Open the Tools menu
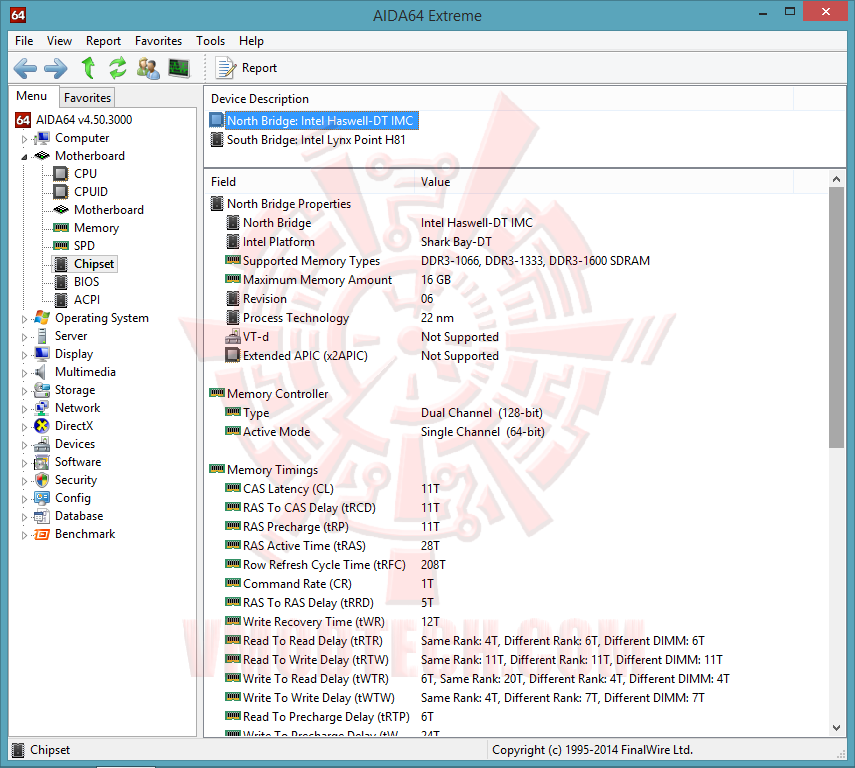 point(210,41)
